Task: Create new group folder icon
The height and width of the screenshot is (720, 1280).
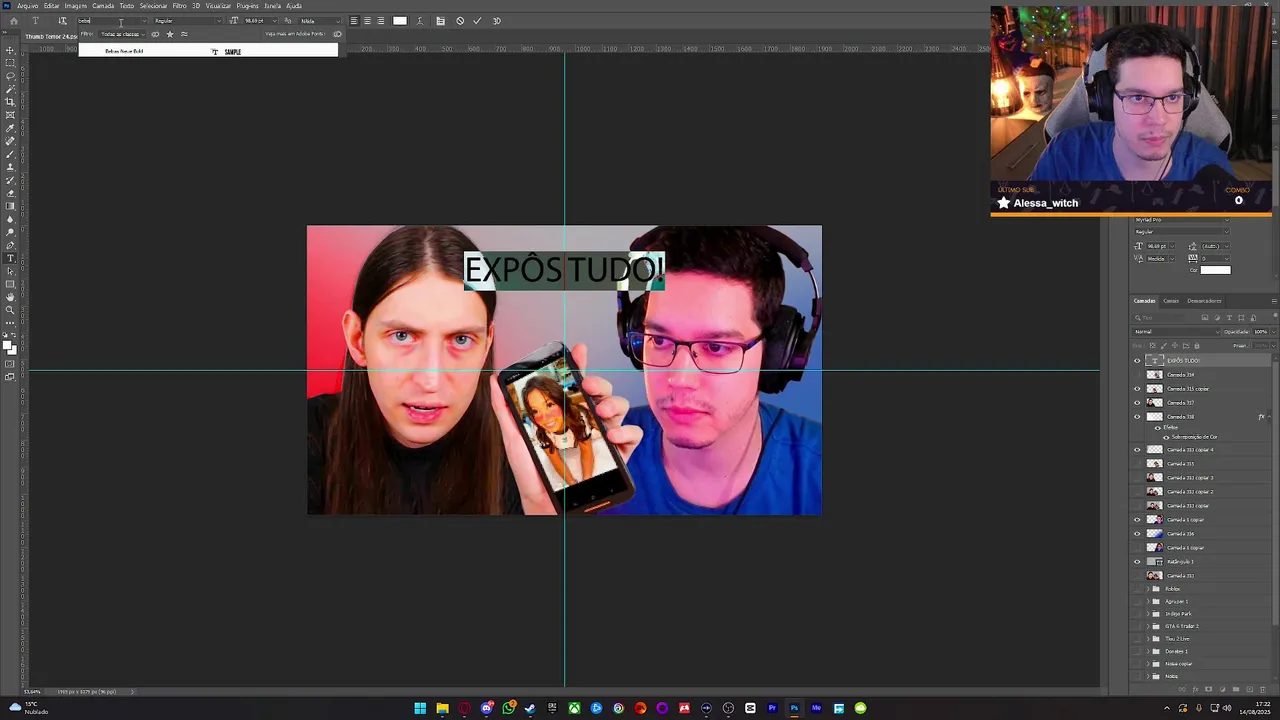Action: 1235,689
